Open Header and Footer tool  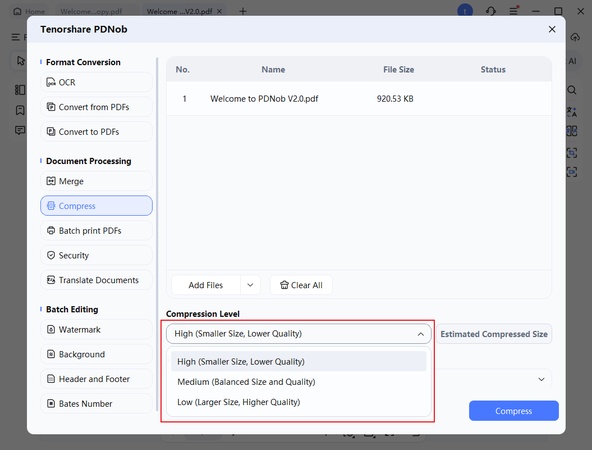[96, 379]
